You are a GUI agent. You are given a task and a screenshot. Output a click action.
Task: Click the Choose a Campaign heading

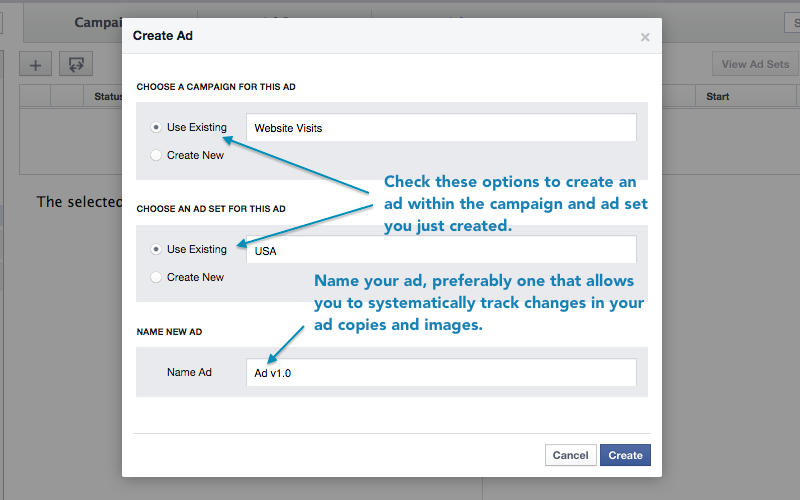click(x=216, y=87)
